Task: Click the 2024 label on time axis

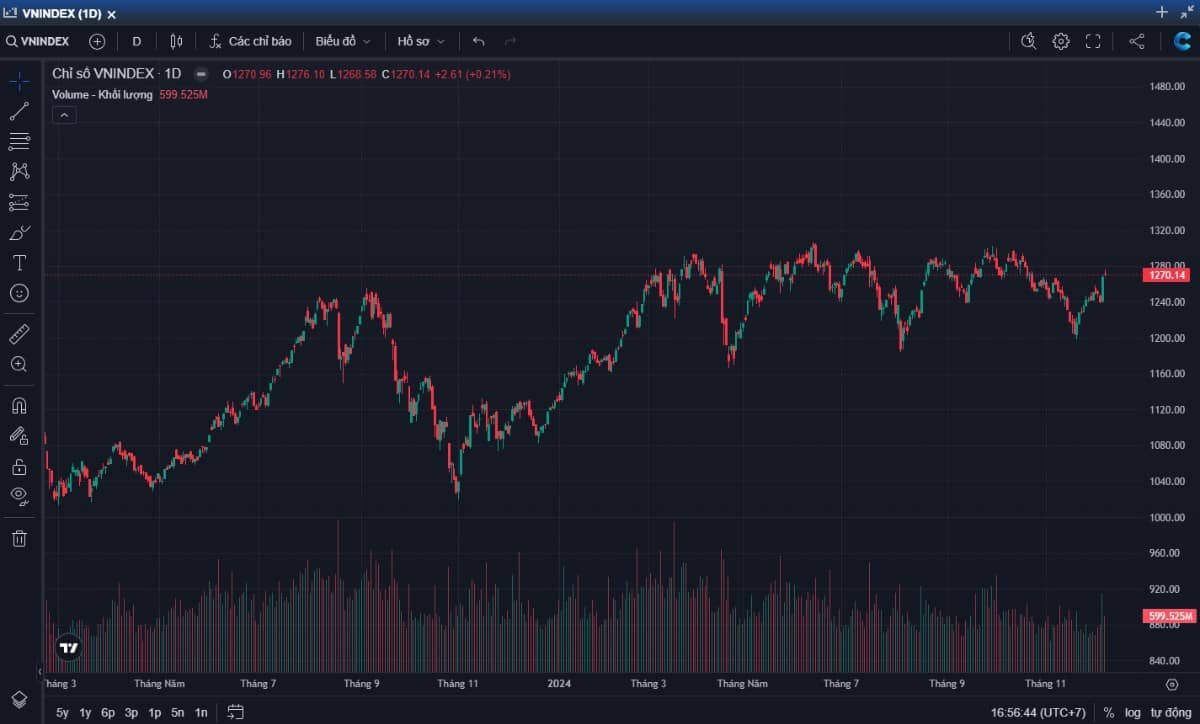Action: [561, 684]
